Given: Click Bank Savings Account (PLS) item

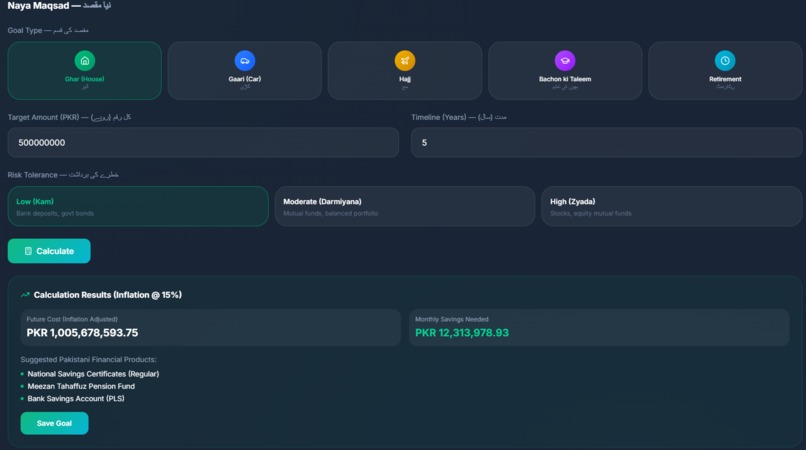Looking at the screenshot, I should click(x=76, y=399).
